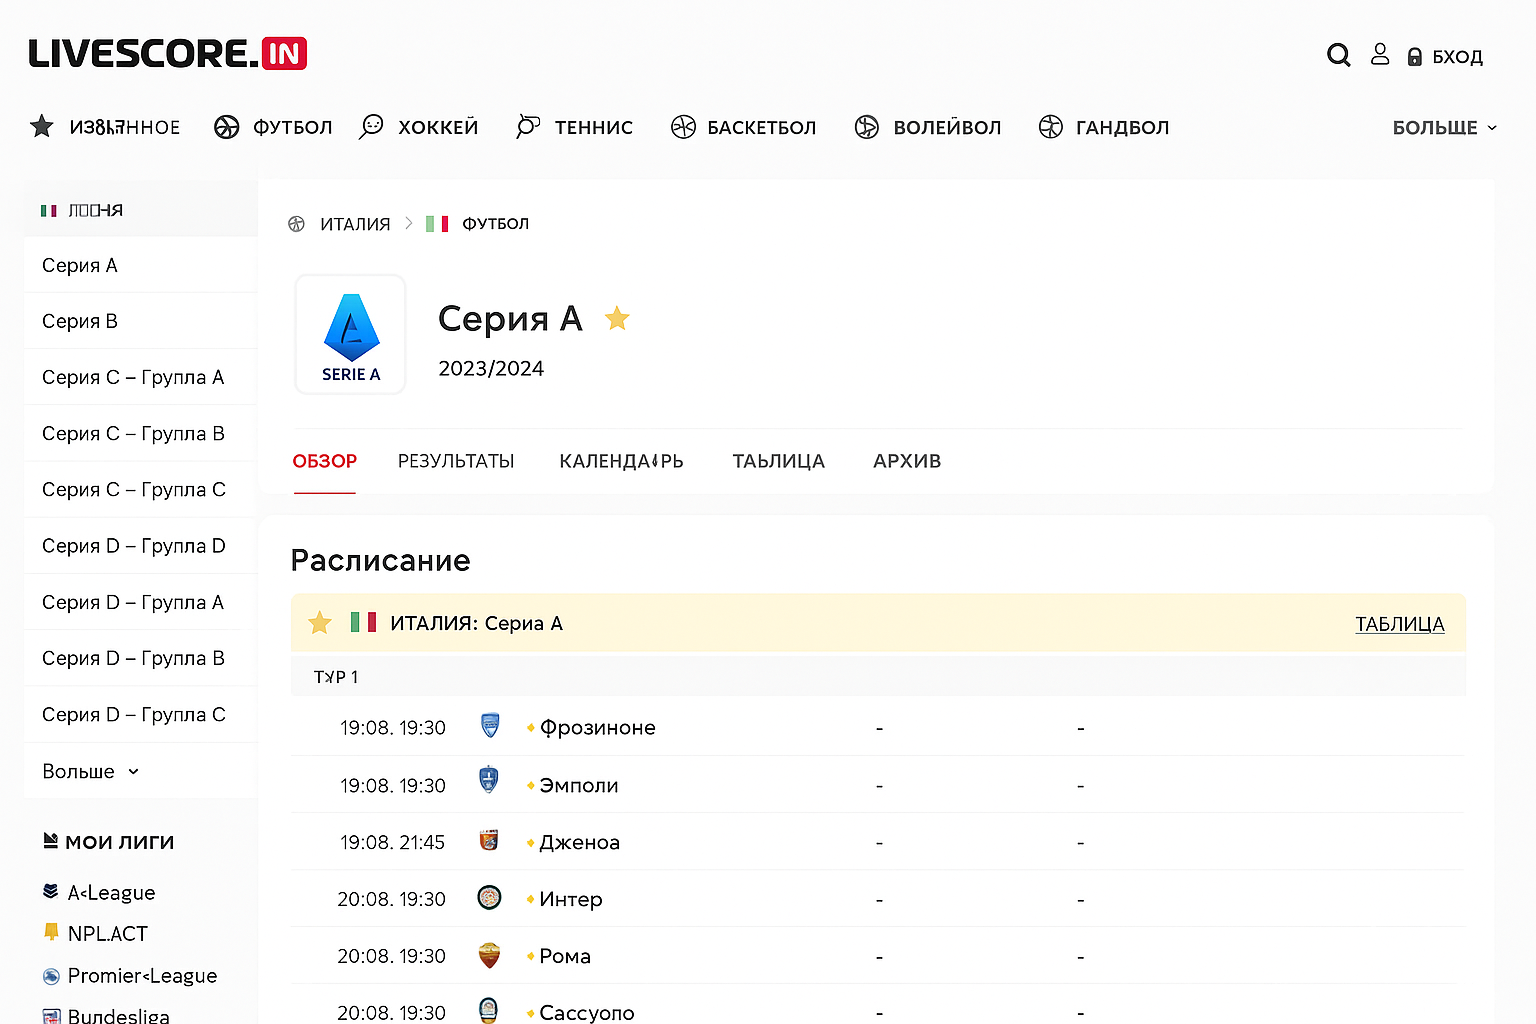Expand the Вольше sidebar item
The height and width of the screenshot is (1024, 1536).
88,771
